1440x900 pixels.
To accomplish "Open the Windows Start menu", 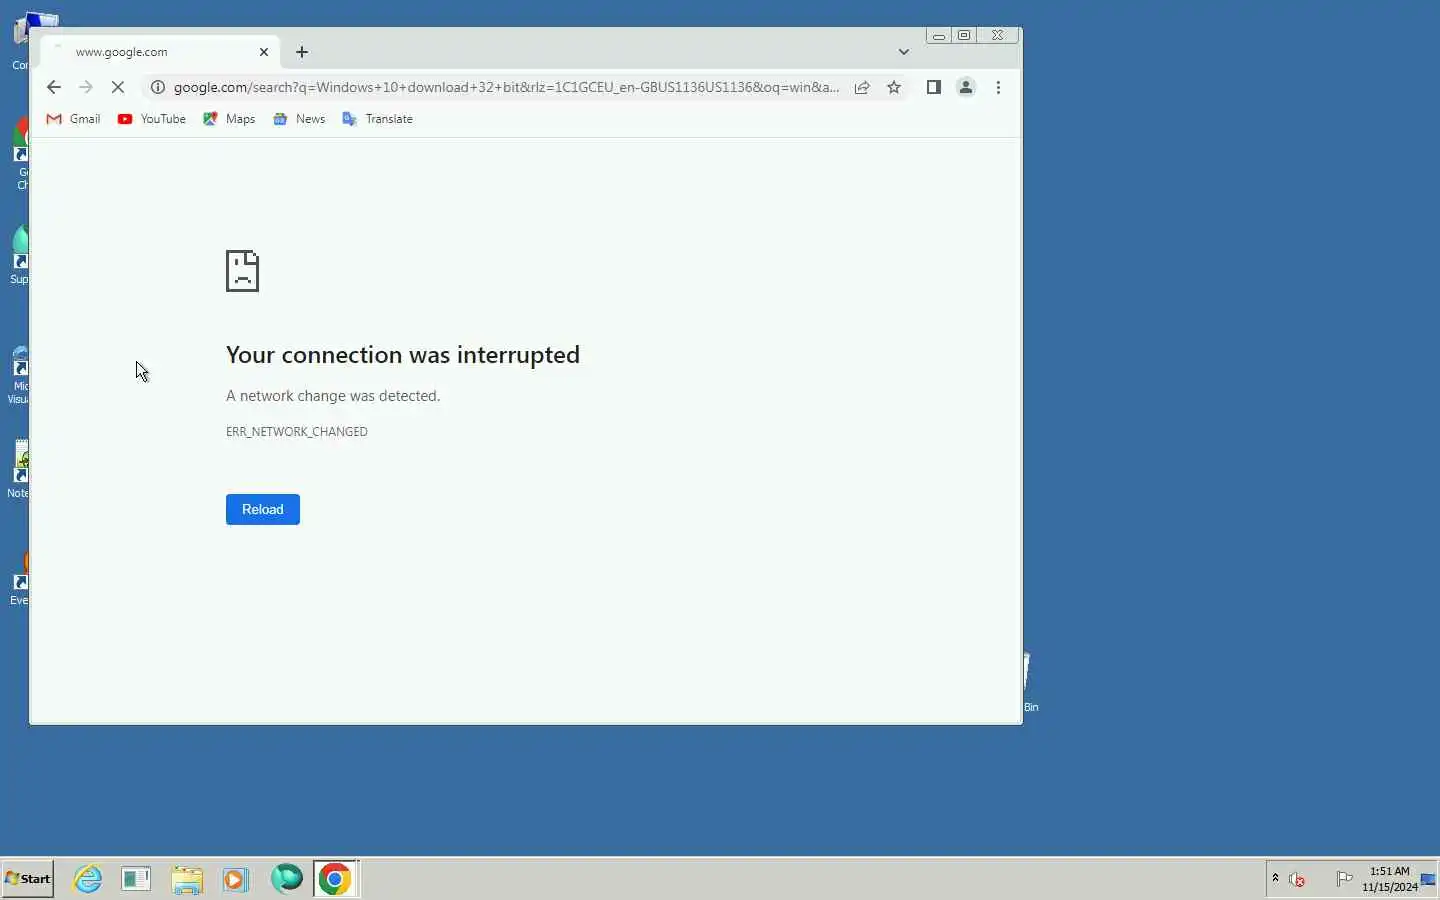I will 28,879.
